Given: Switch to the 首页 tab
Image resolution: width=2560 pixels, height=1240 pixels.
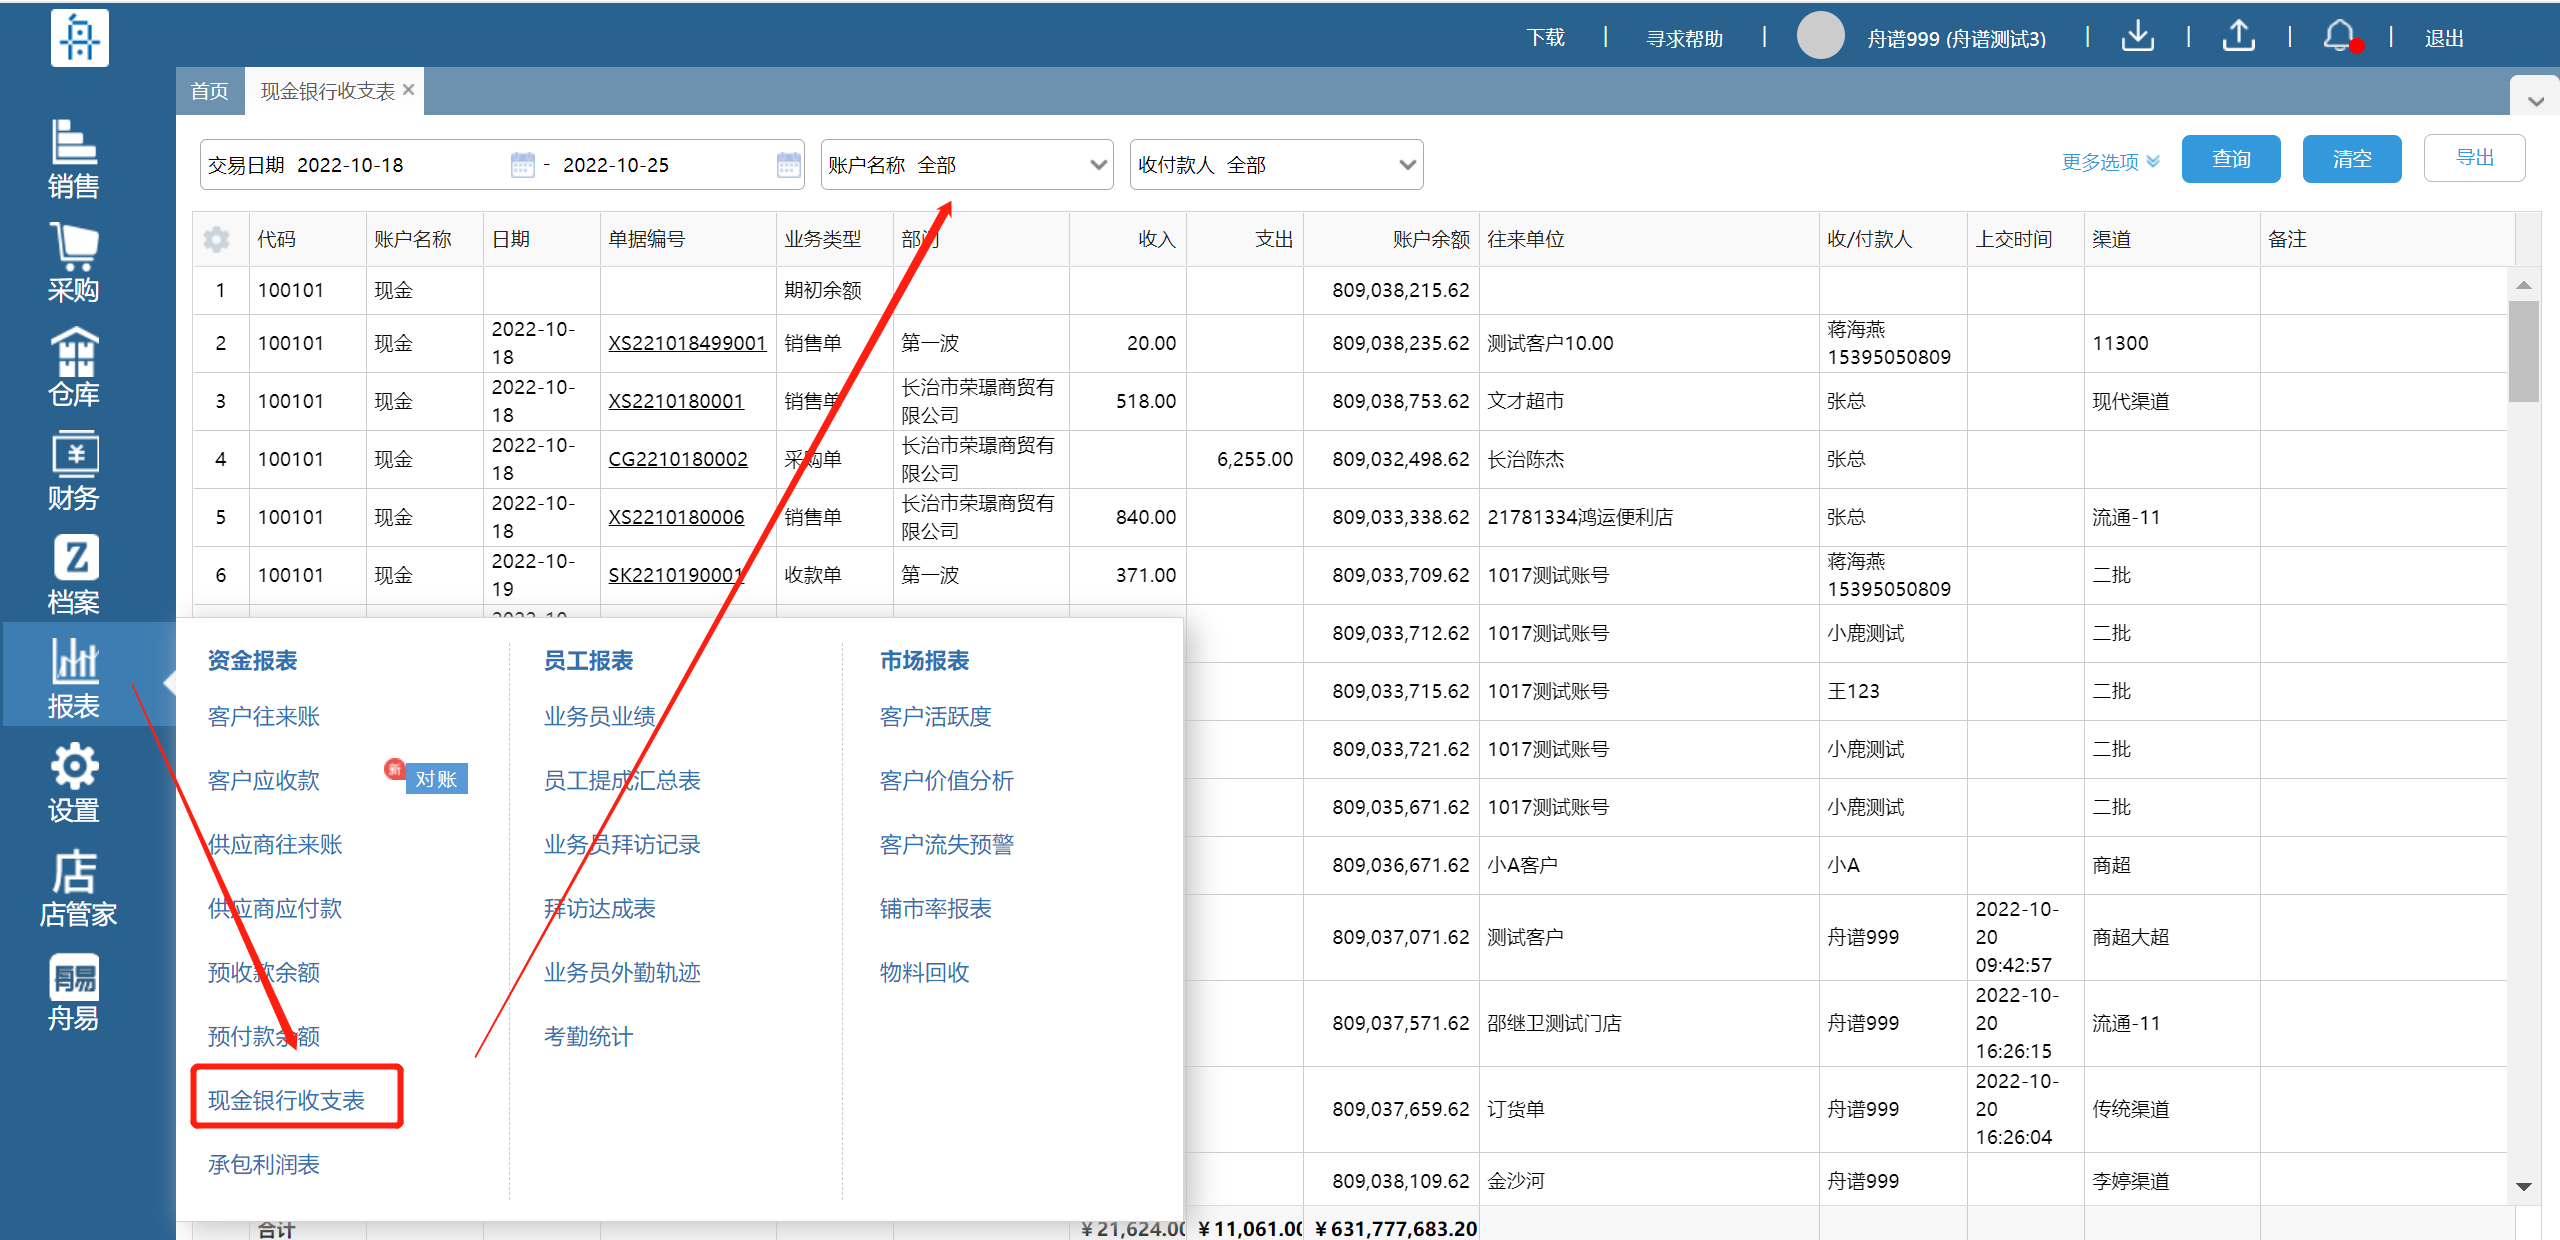Looking at the screenshot, I should (210, 91).
